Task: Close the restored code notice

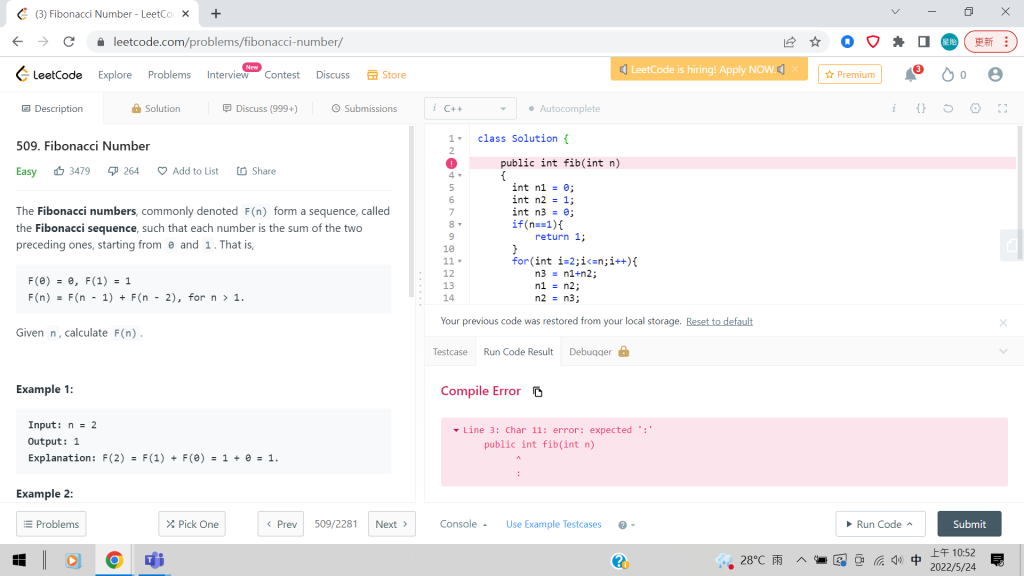Action: pyautogui.click(x=1003, y=322)
